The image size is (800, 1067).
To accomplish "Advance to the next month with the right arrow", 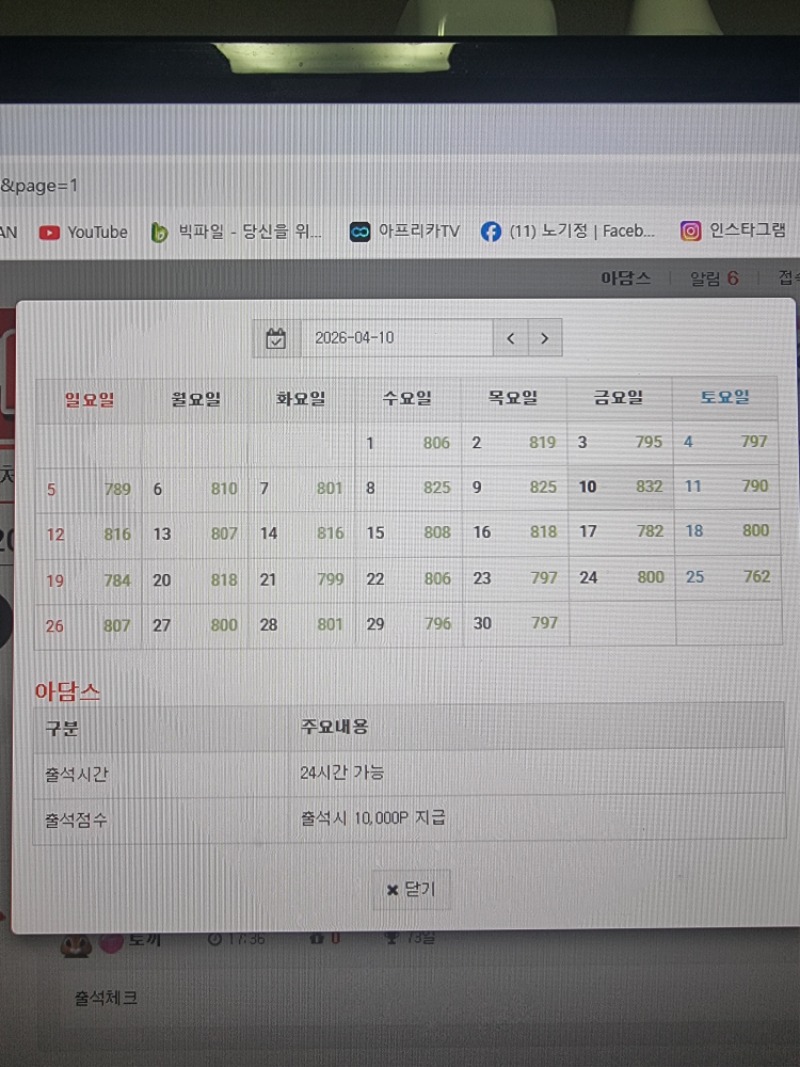I will point(544,339).
